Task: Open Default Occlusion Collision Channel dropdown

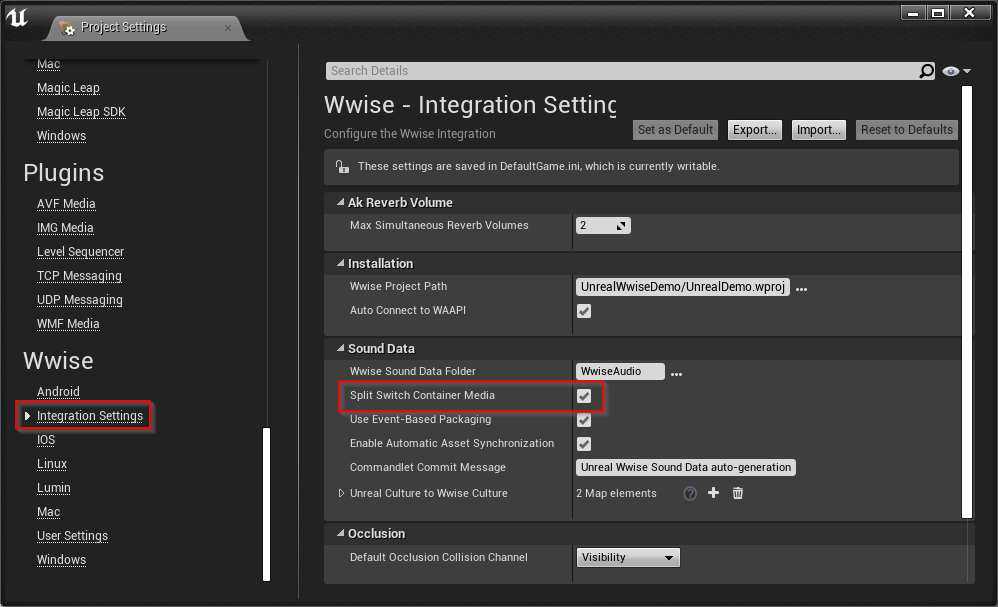Action: click(628, 557)
